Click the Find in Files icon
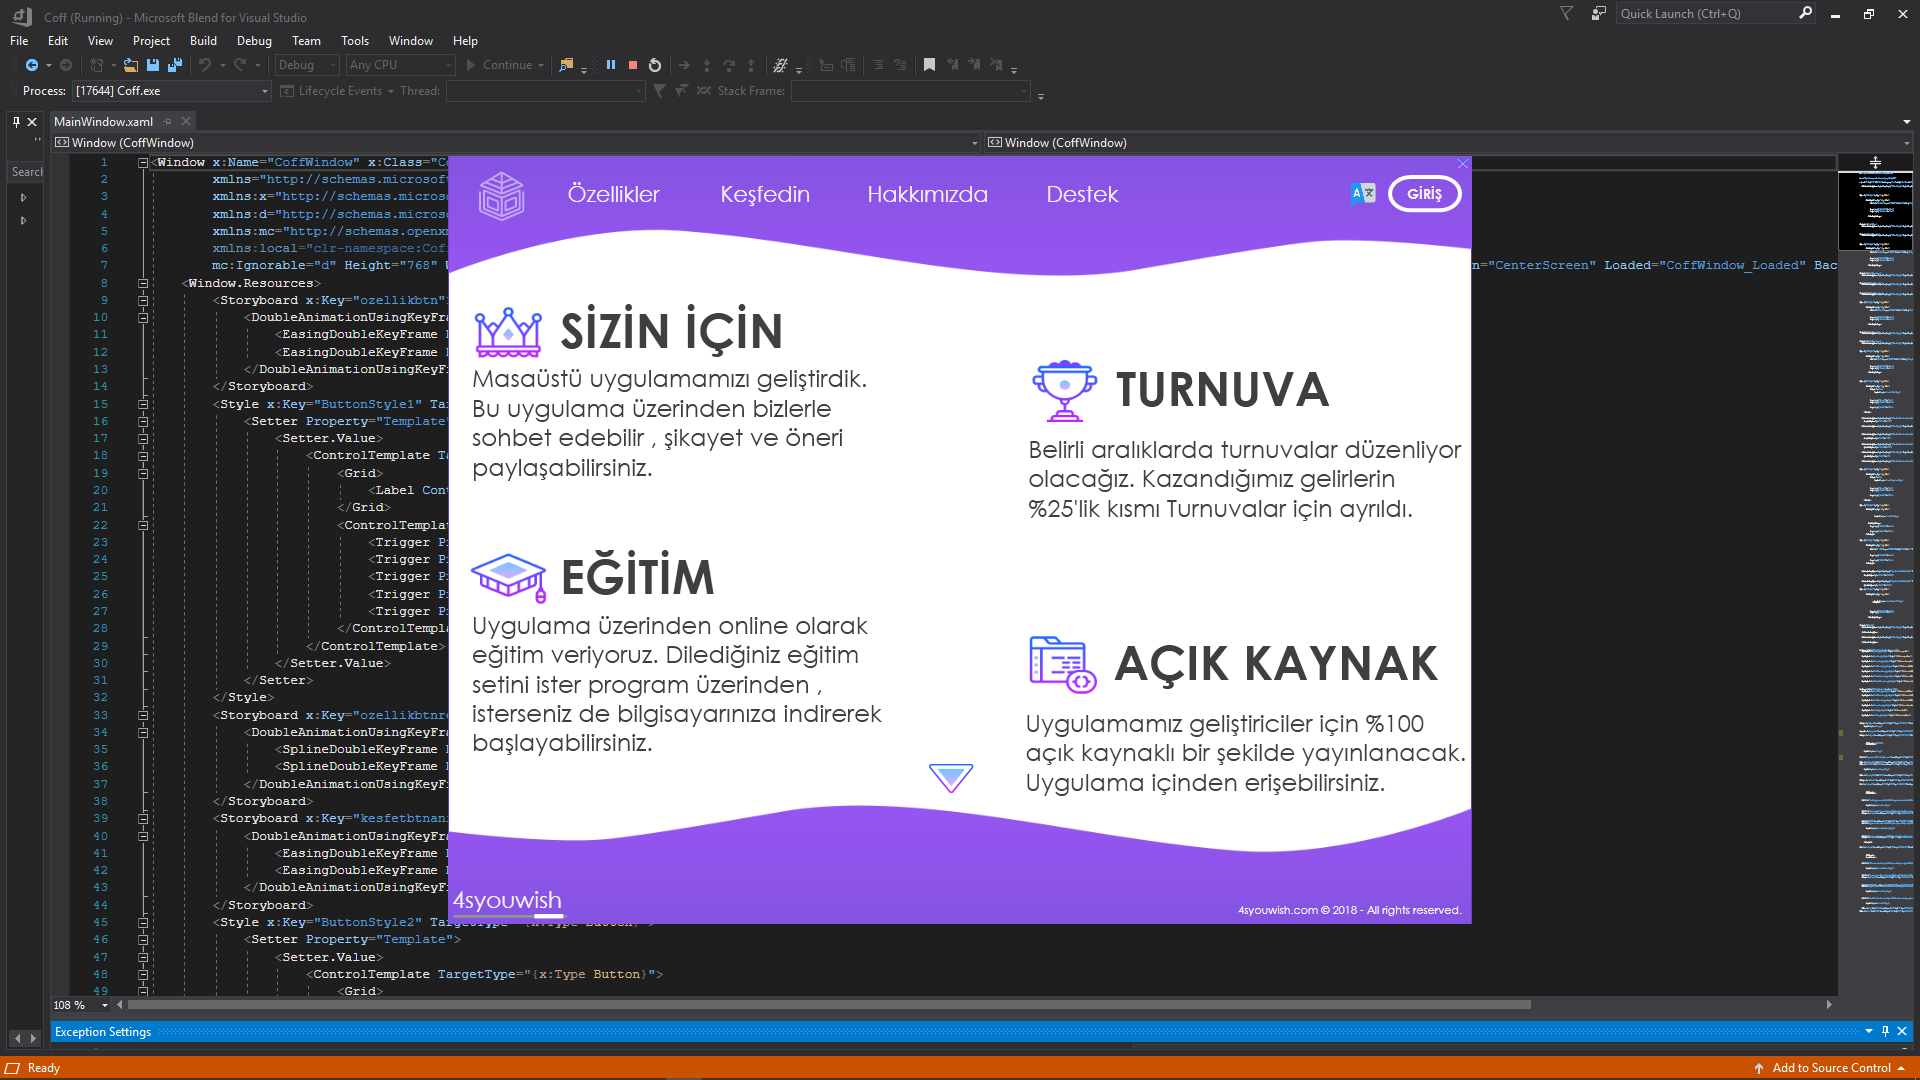 point(567,65)
